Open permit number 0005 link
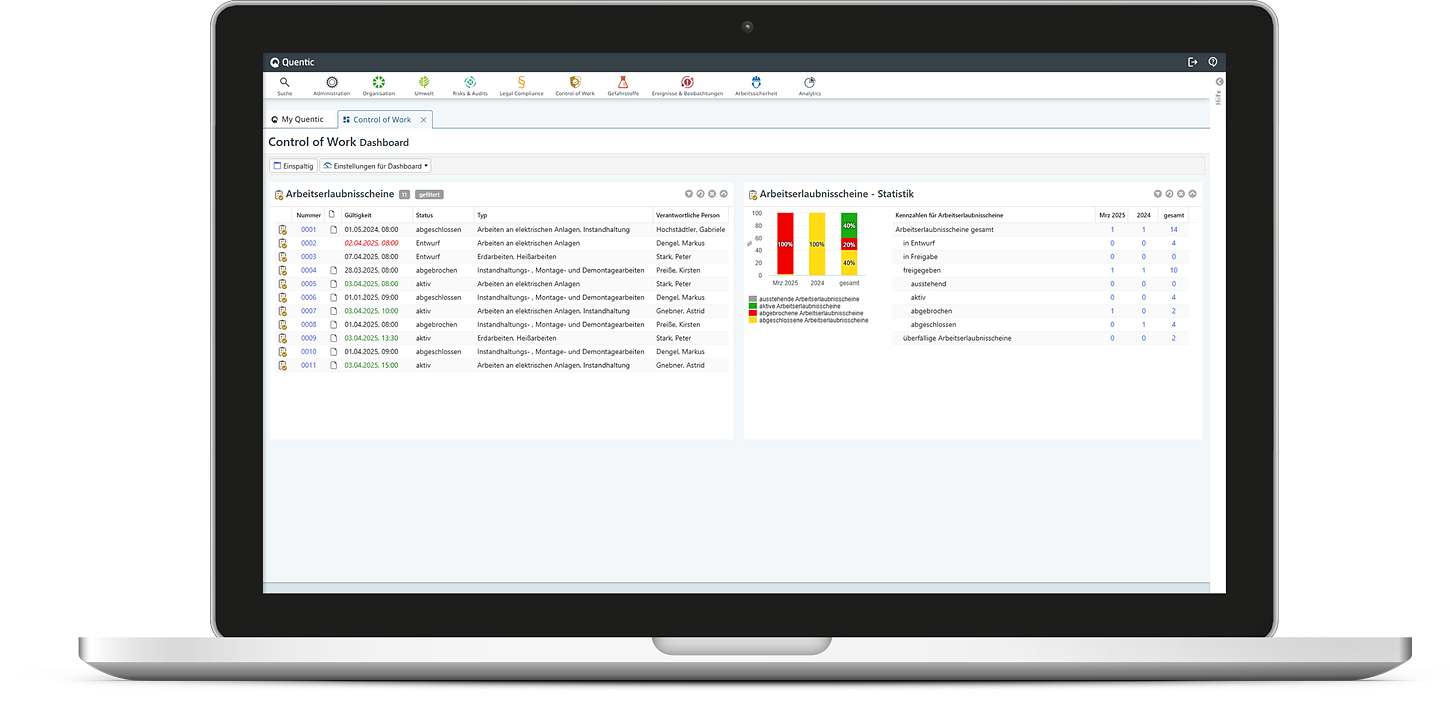 click(308, 284)
